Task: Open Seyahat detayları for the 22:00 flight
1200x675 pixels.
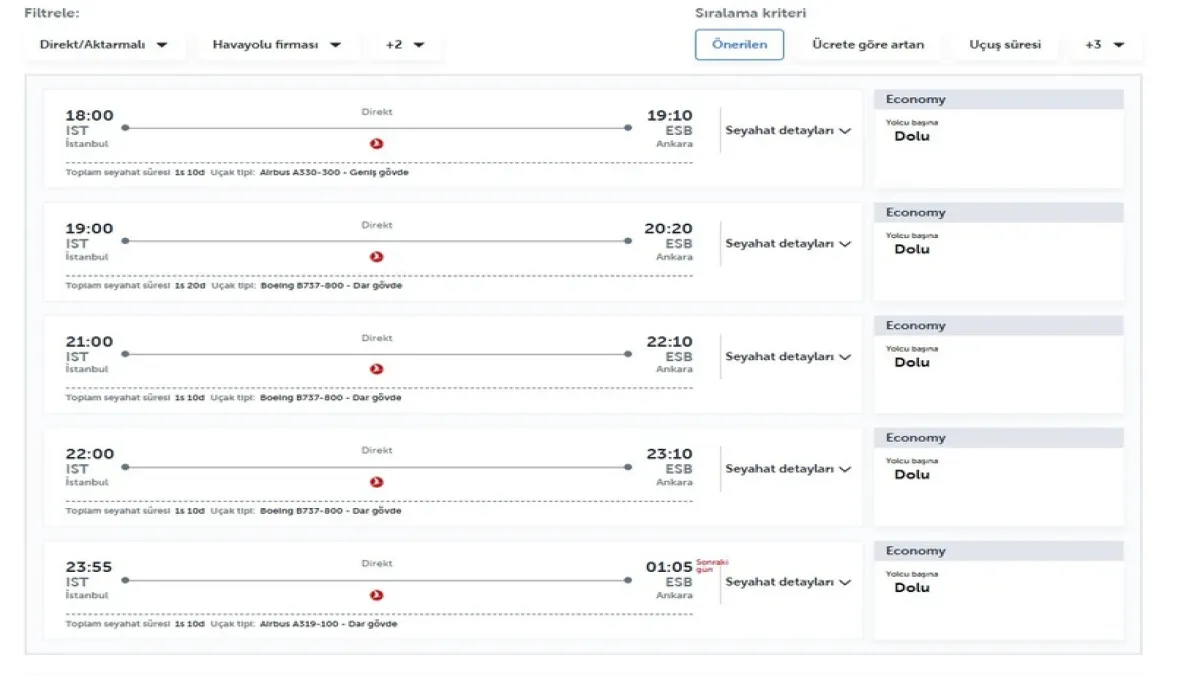Action: point(788,469)
